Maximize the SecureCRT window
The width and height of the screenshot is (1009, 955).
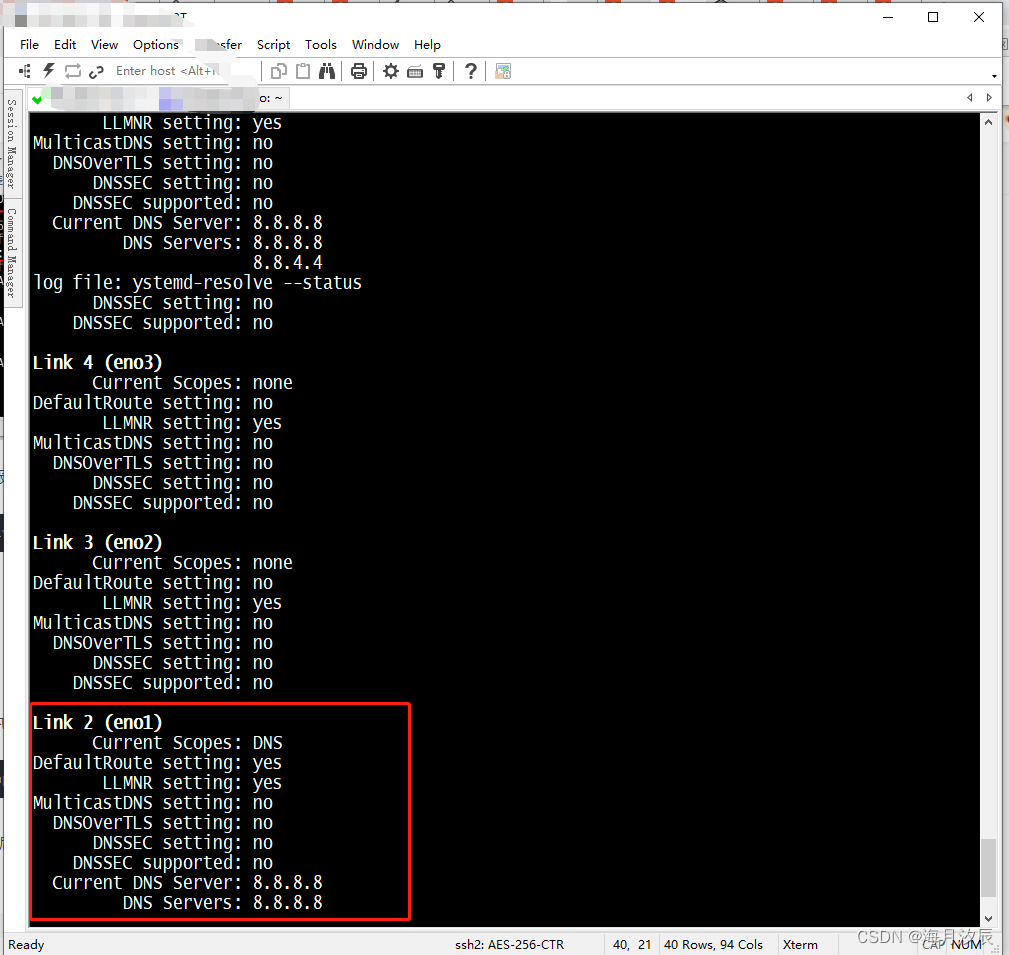(933, 17)
